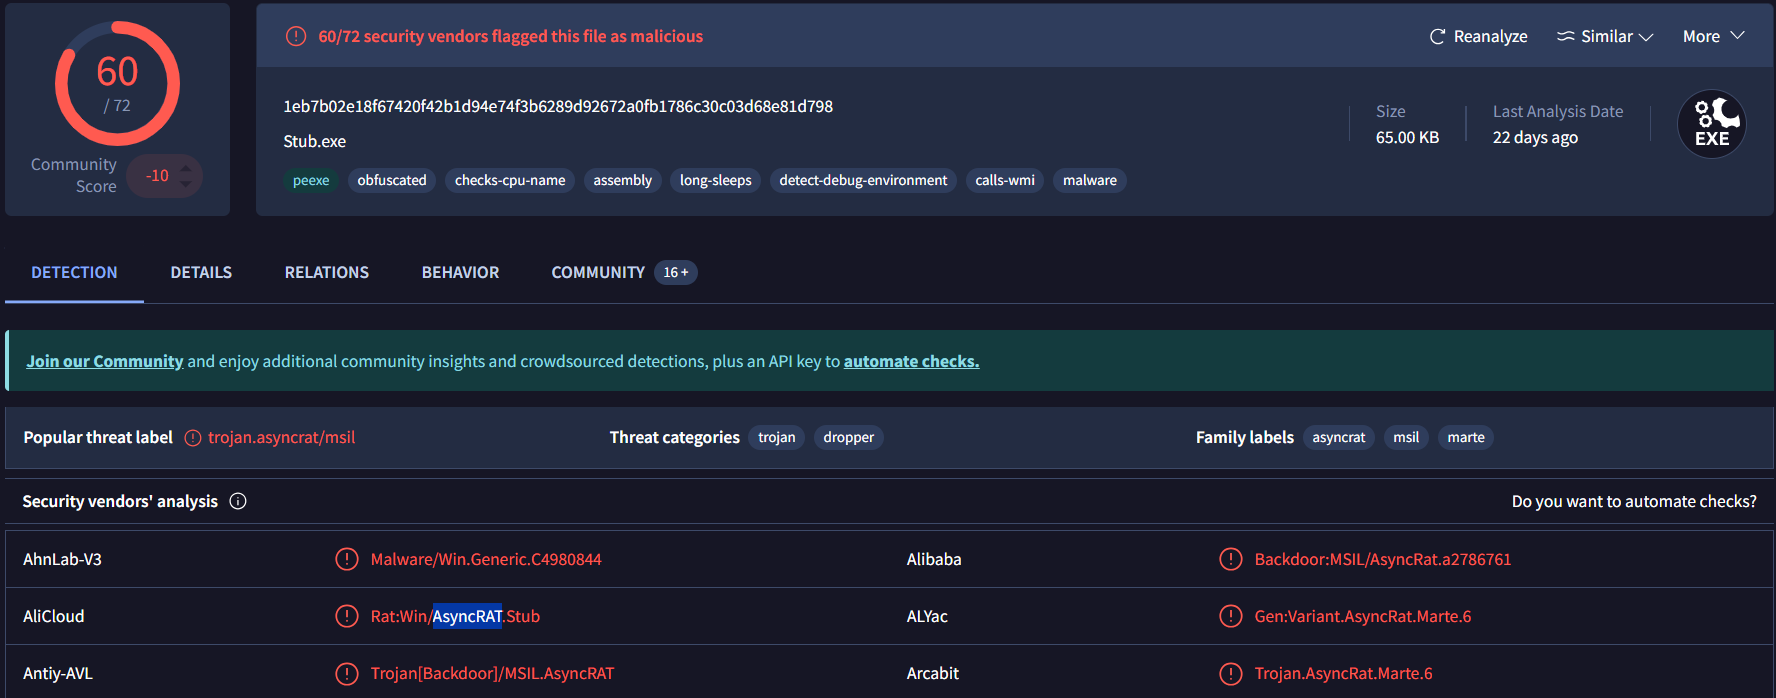Vote community score down arrow

[x=186, y=185]
